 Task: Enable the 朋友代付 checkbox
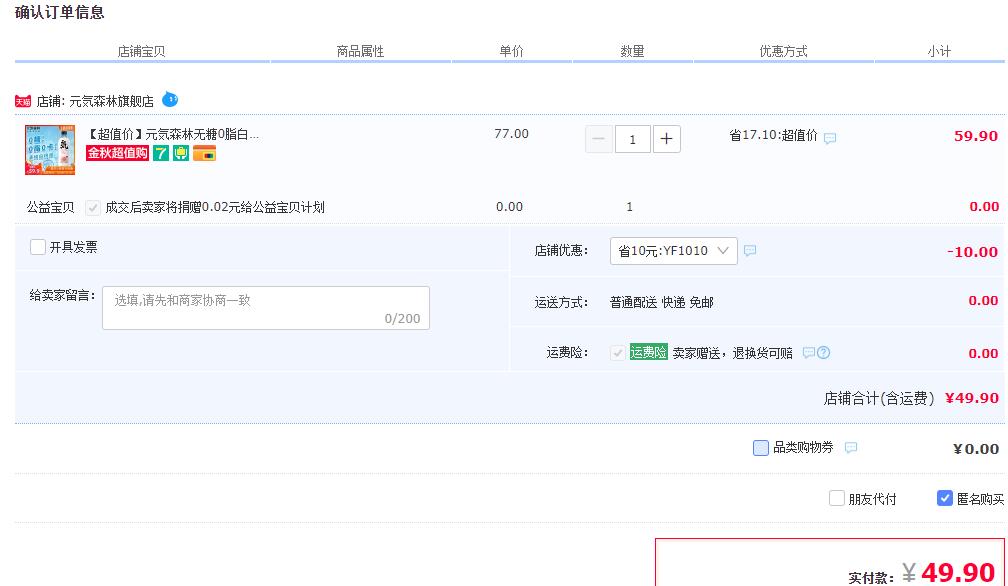836,498
